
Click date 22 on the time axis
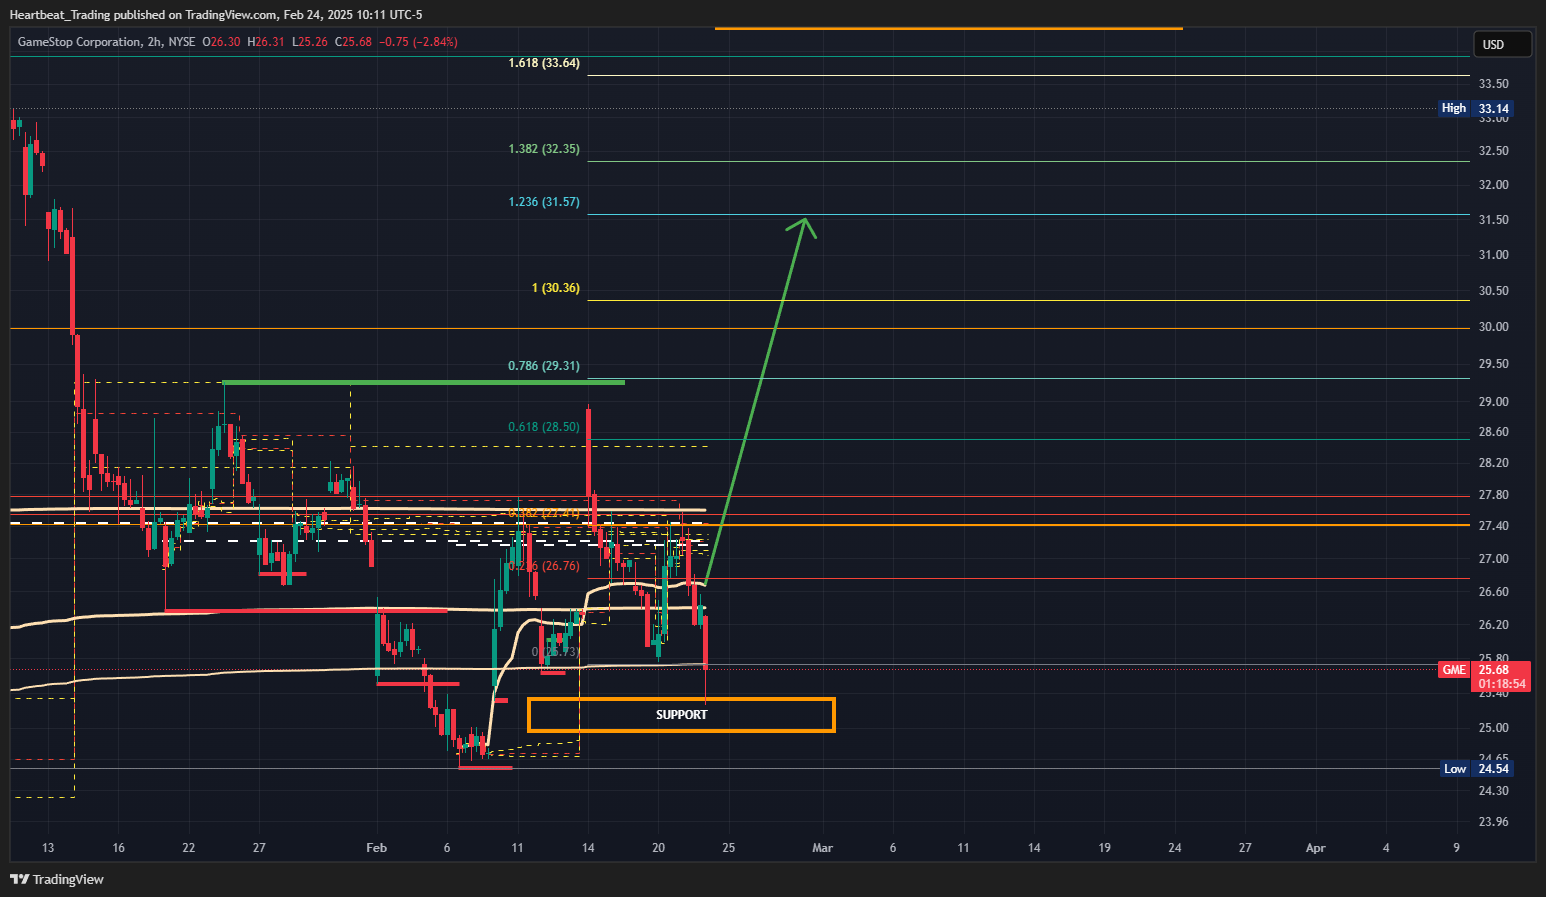pos(189,848)
